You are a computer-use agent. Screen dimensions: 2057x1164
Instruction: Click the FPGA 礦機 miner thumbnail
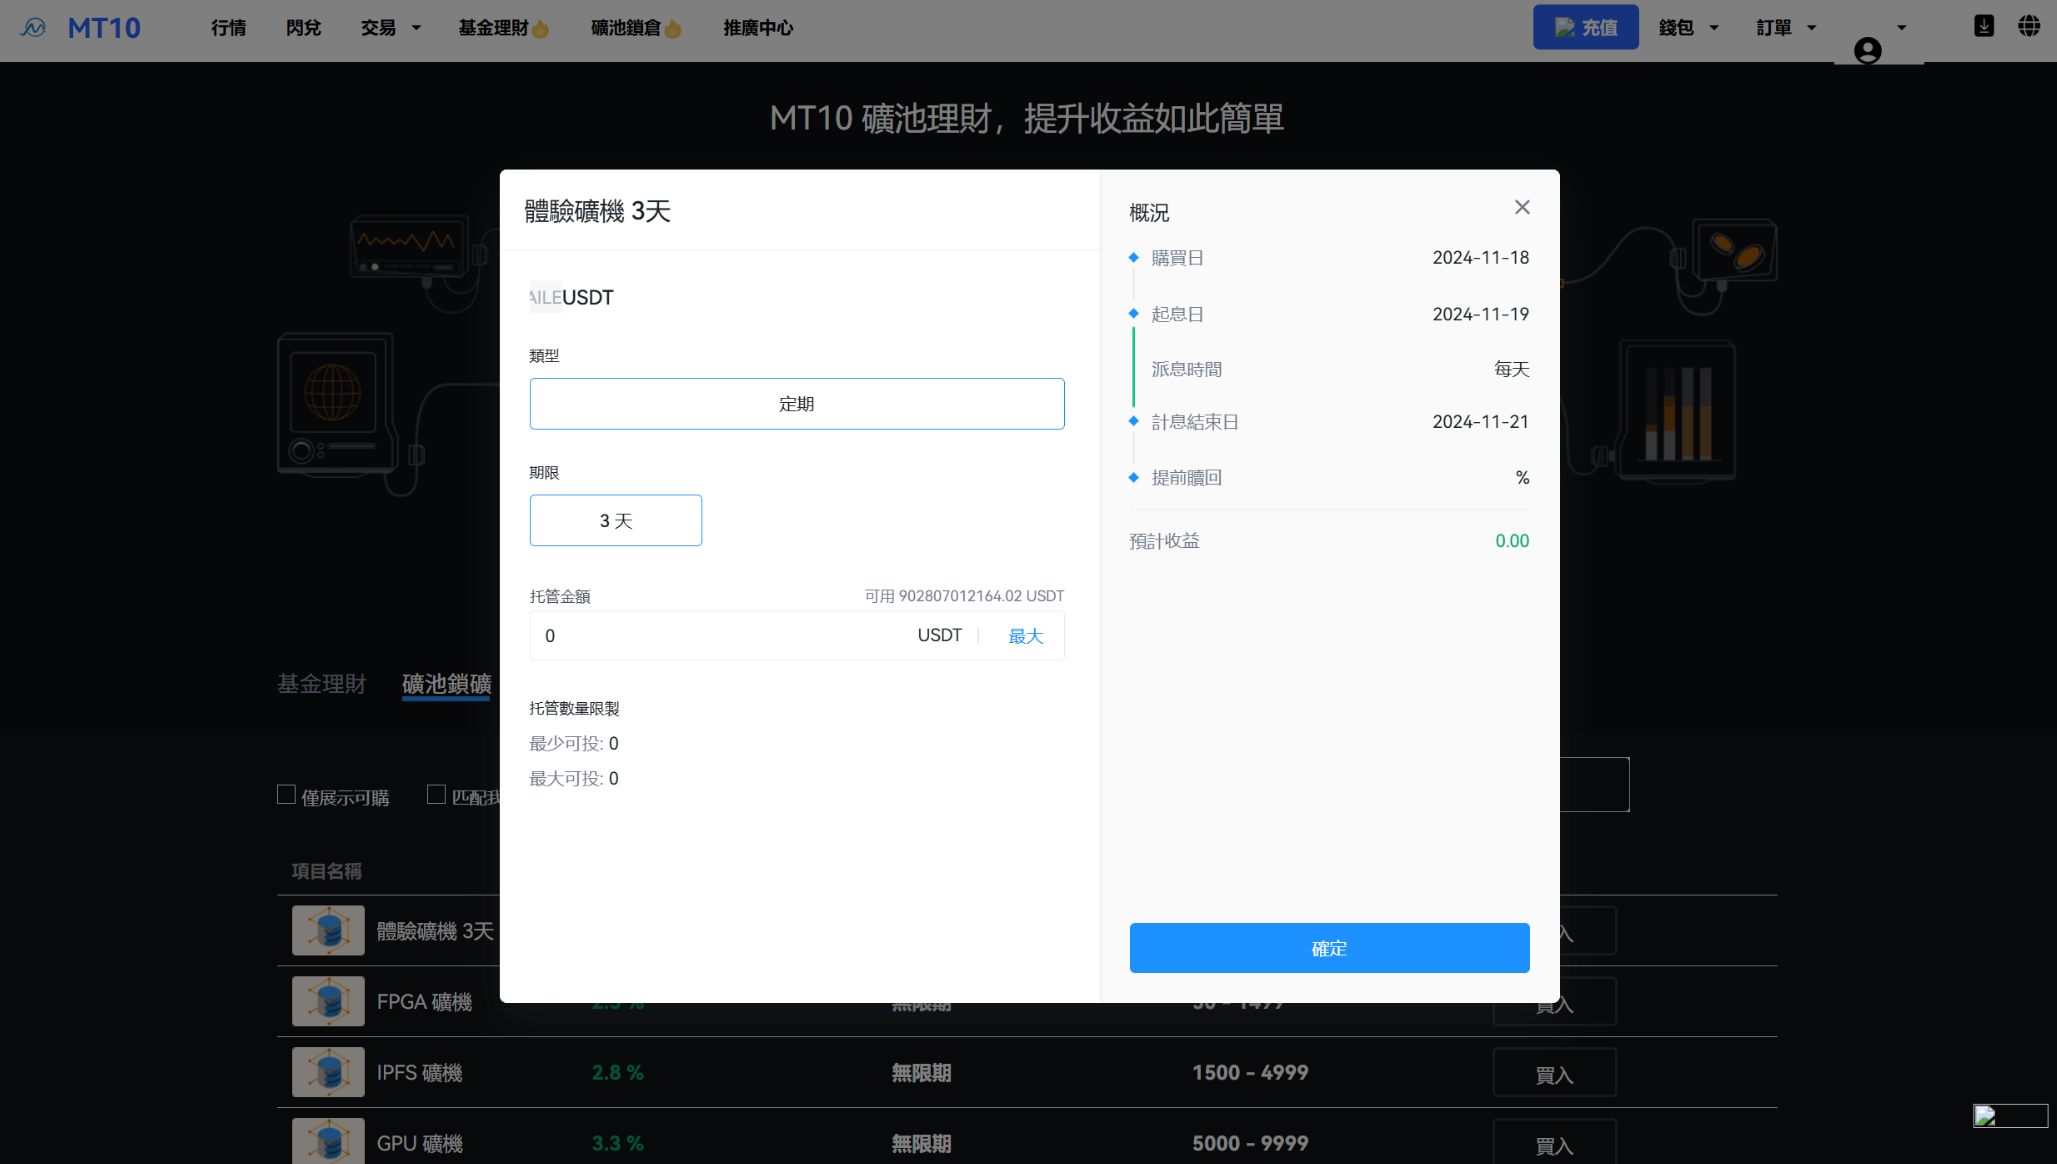pyautogui.click(x=328, y=1001)
